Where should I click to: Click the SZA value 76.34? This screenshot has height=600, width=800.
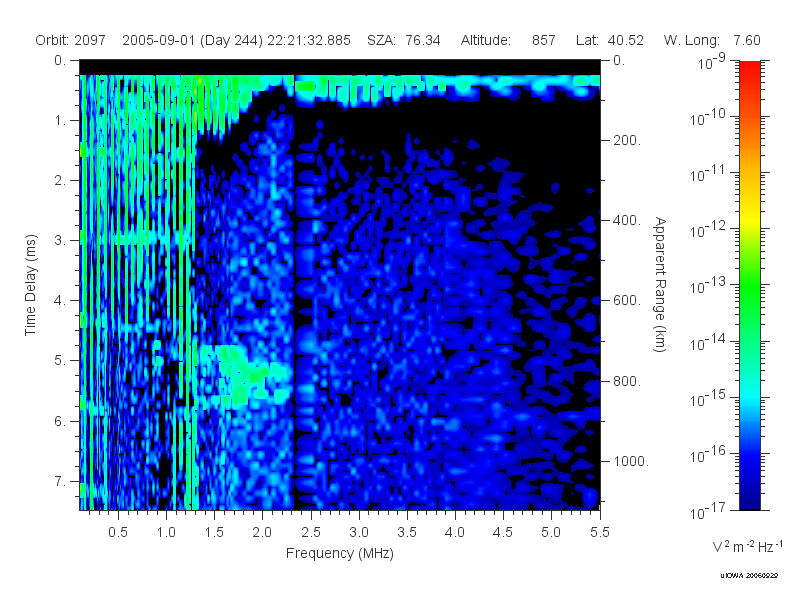[423, 40]
